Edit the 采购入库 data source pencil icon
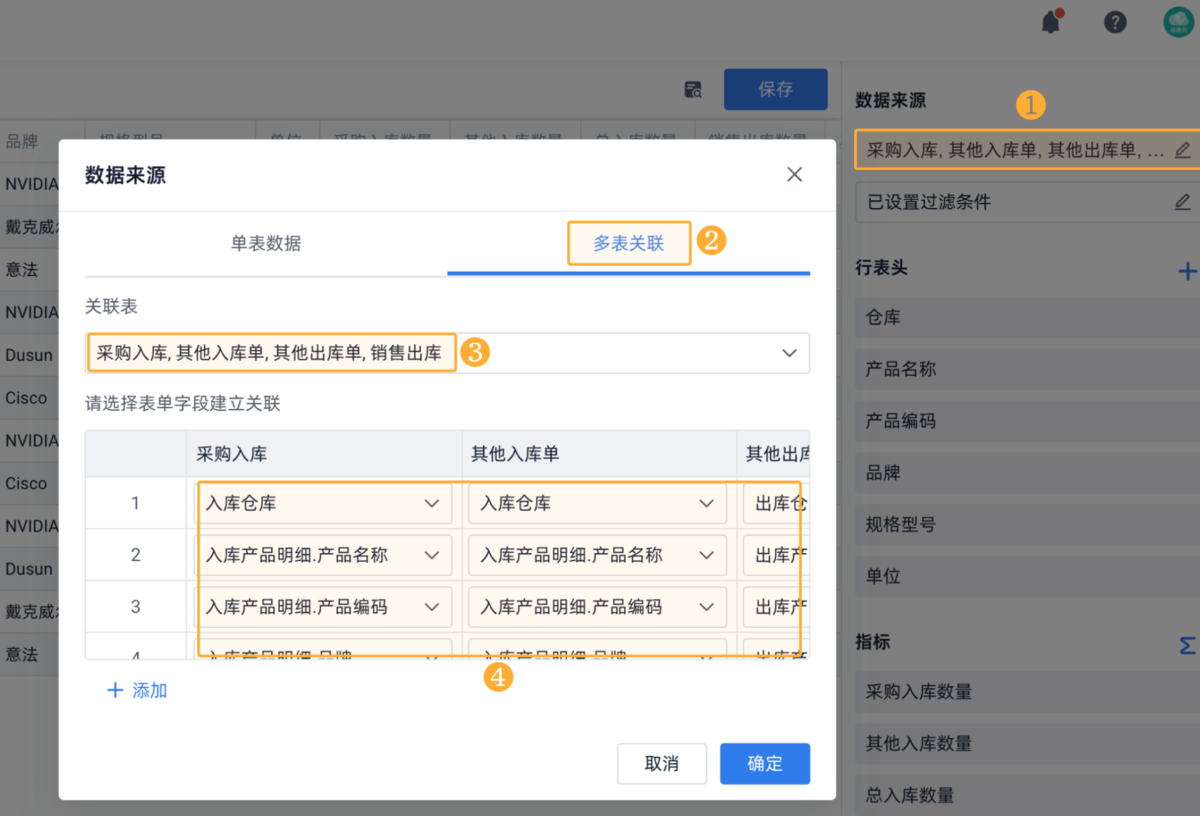1200x816 pixels. (1182, 150)
